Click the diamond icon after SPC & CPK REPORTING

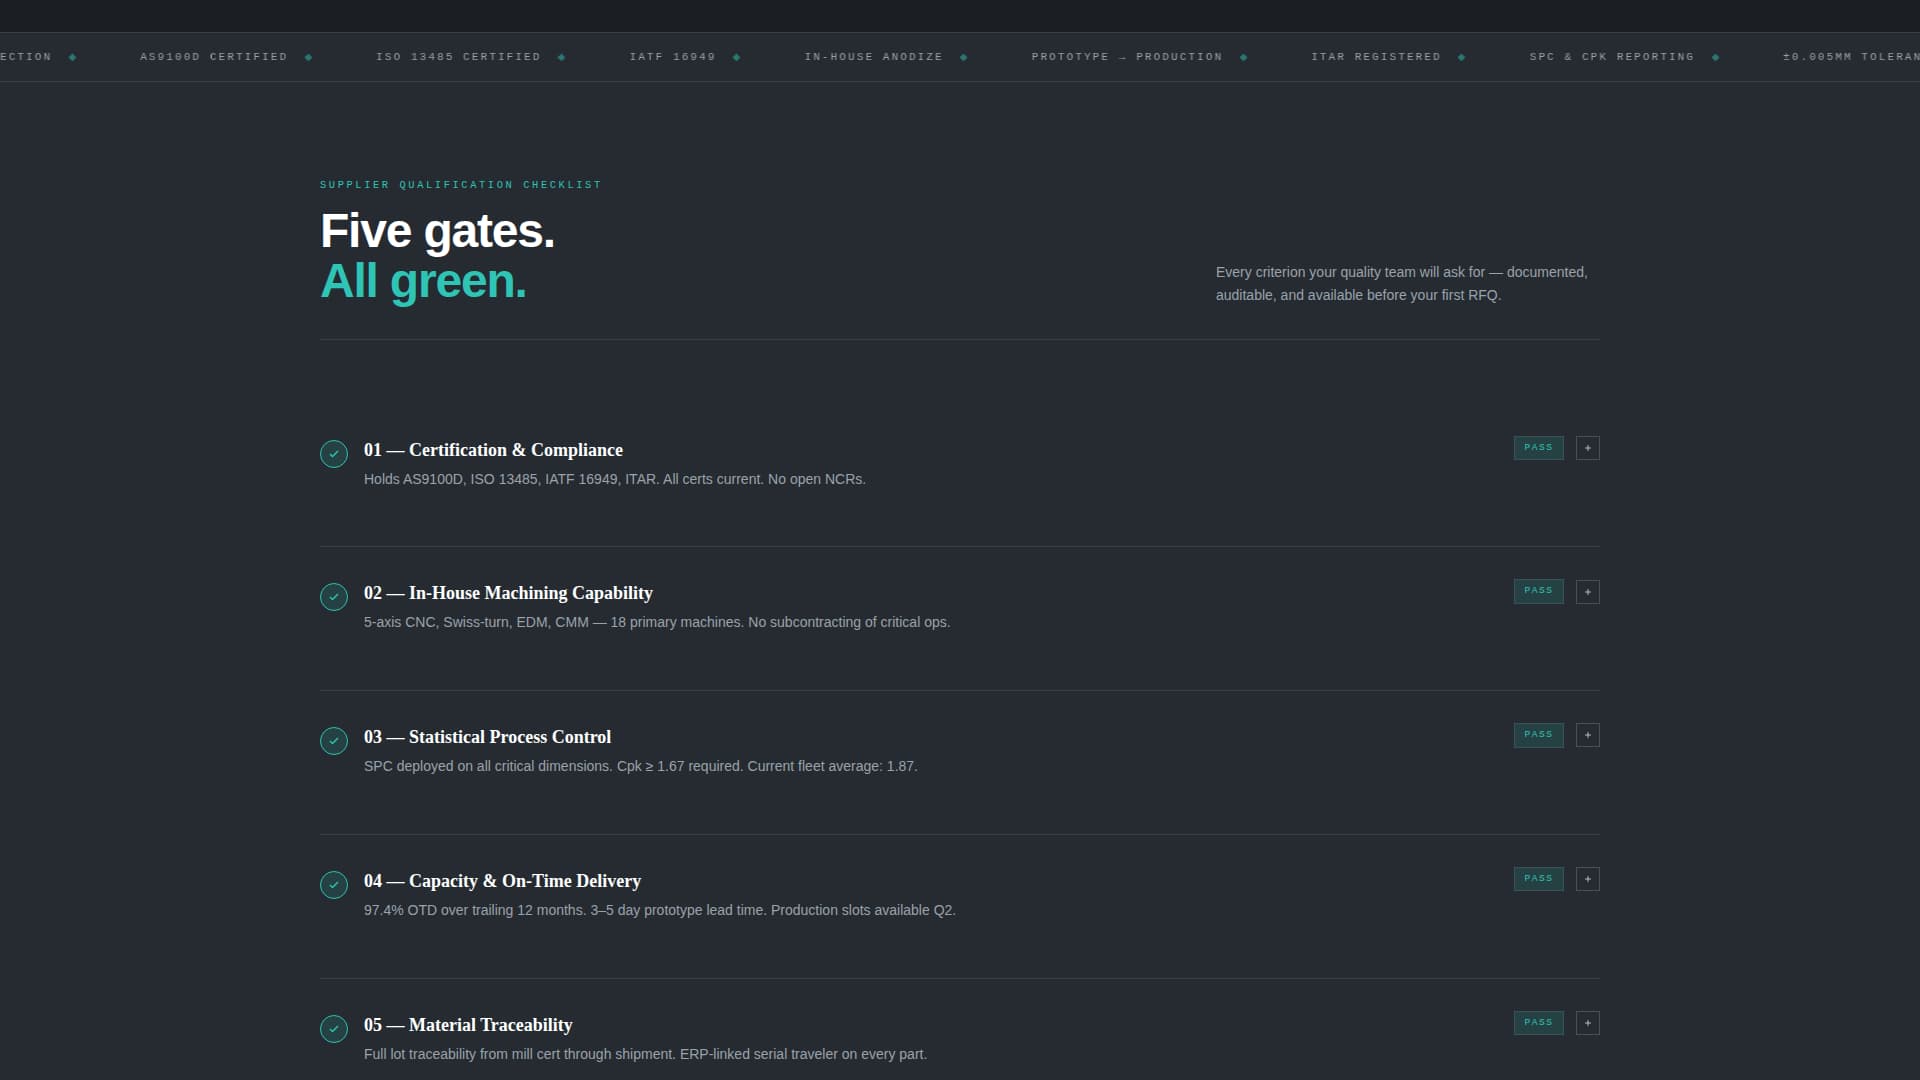(x=1715, y=57)
